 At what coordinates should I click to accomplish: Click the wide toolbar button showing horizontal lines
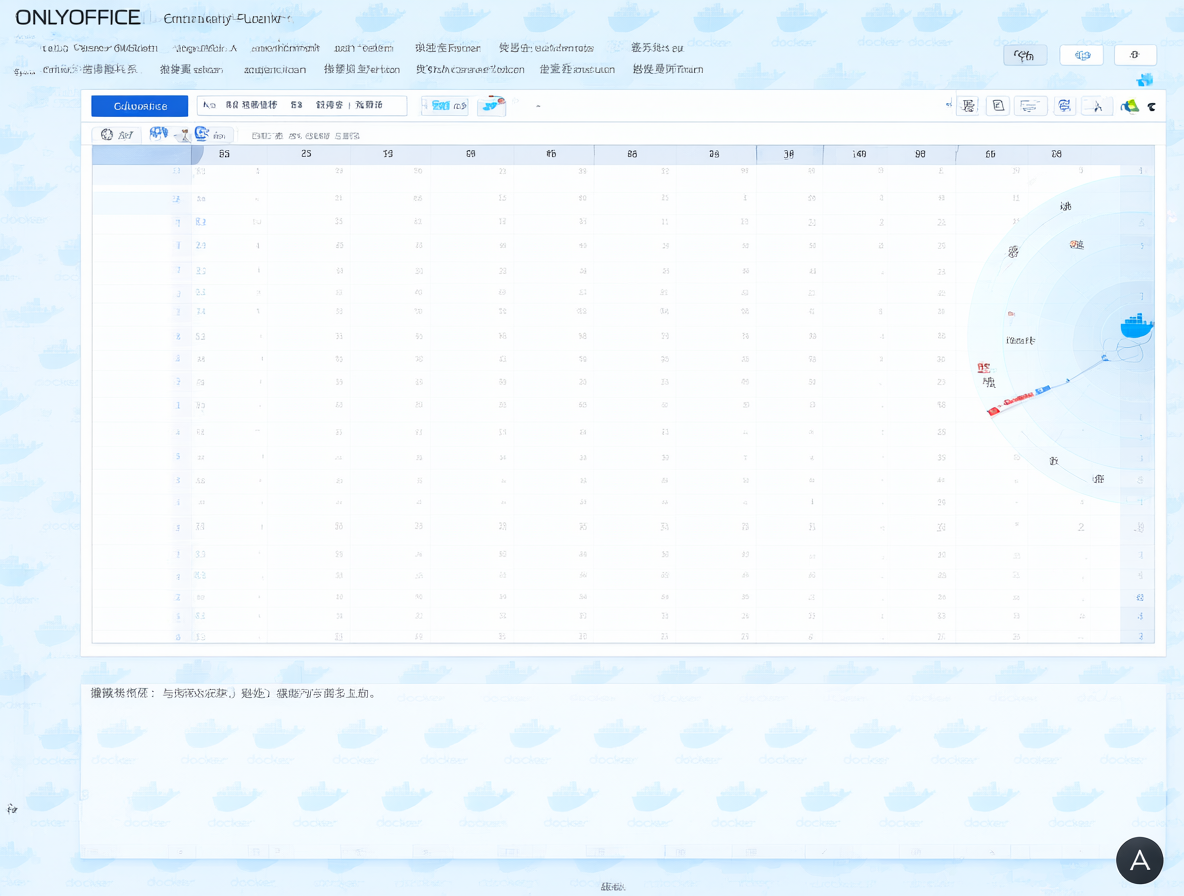(x=1029, y=106)
